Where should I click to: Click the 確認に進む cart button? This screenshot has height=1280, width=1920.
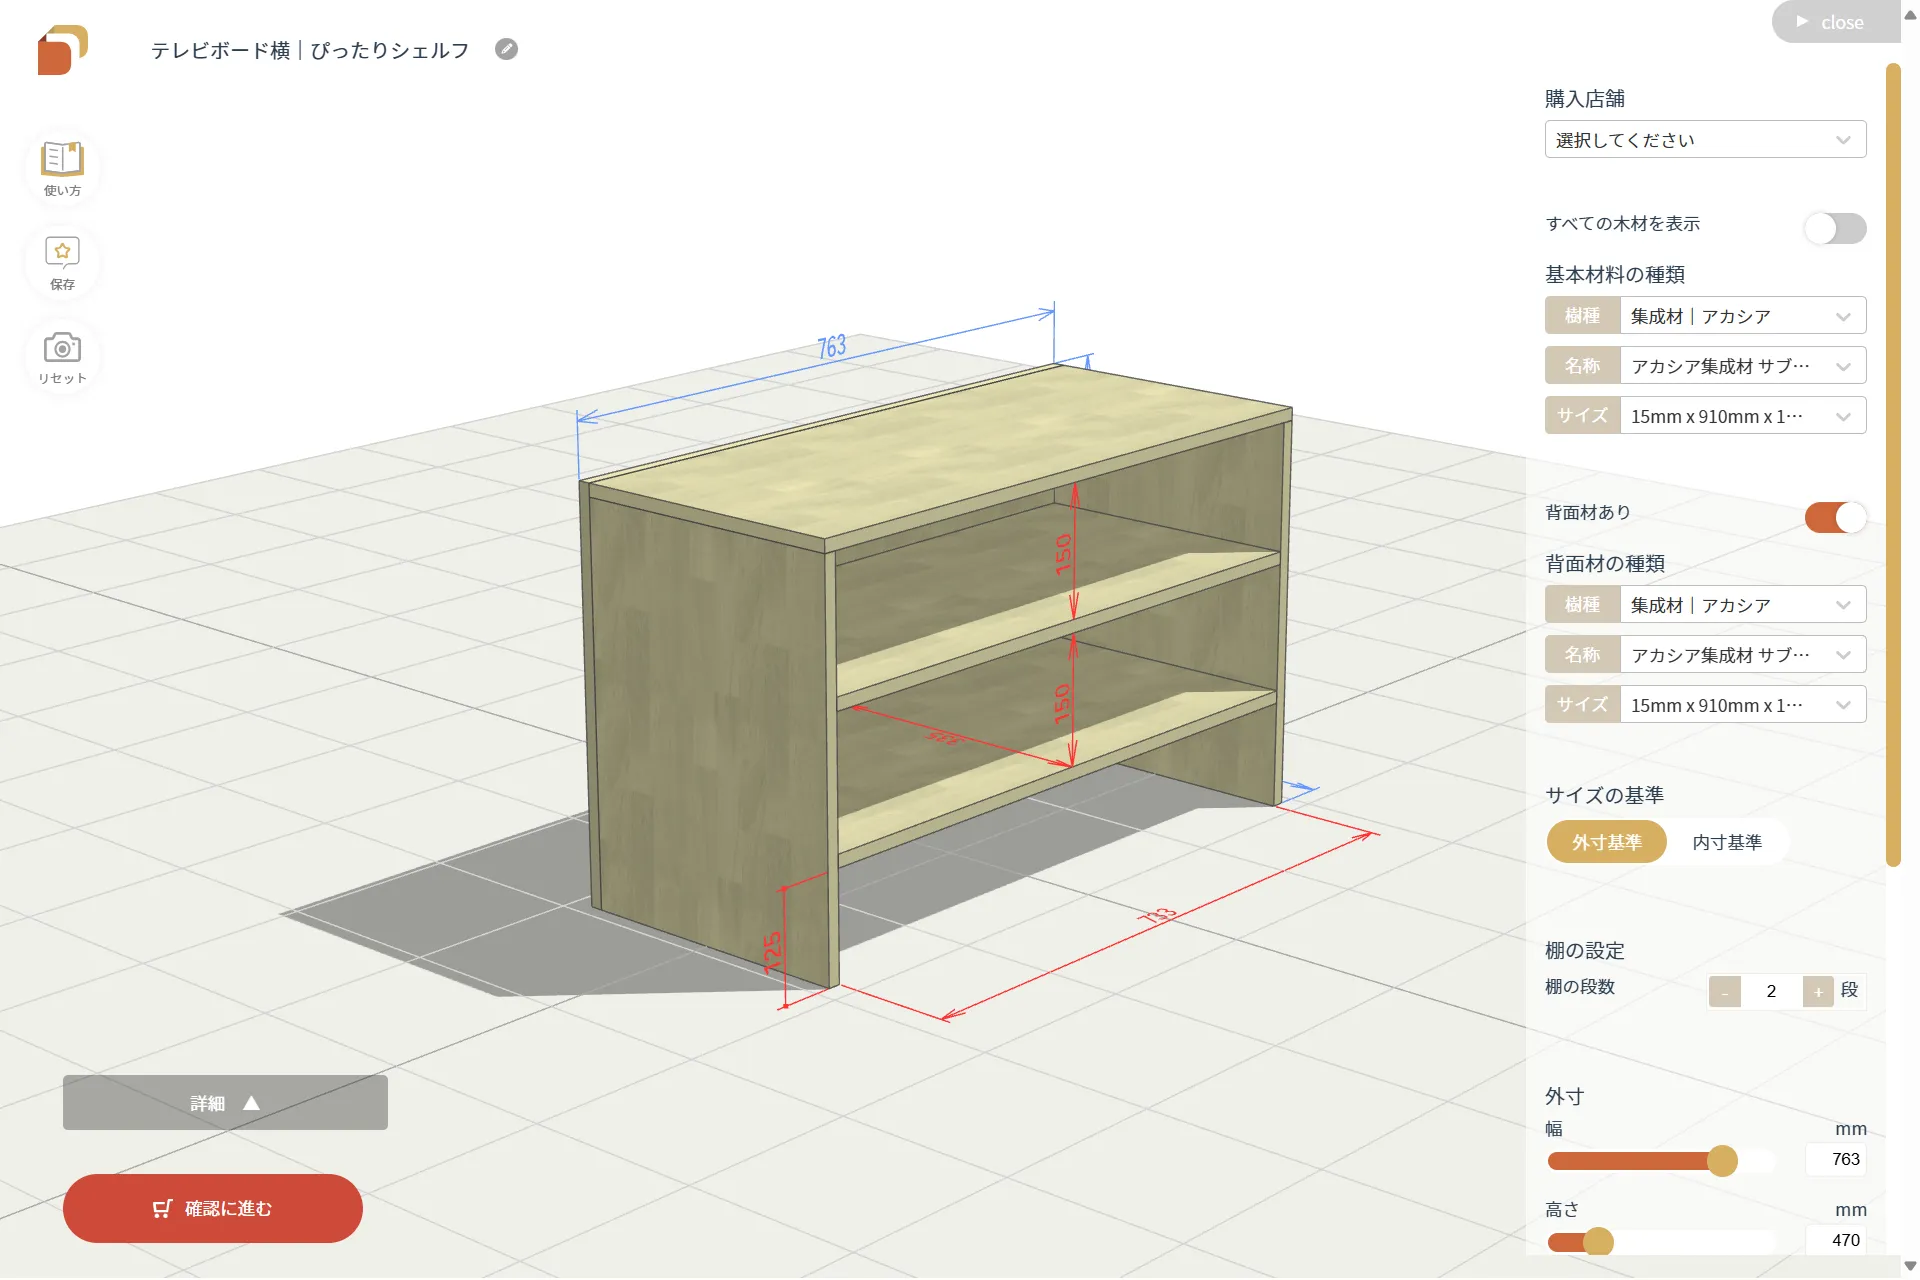click(x=213, y=1208)
